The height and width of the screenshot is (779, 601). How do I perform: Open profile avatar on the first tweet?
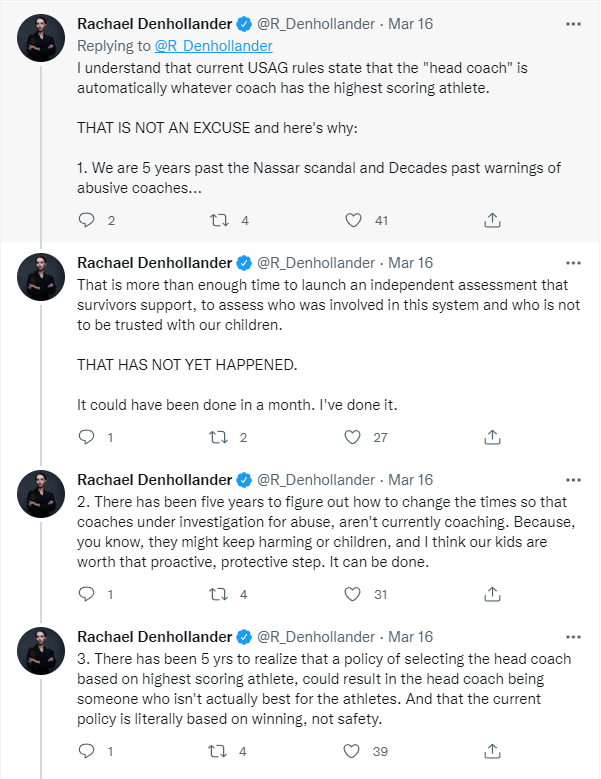click(44, 37)
